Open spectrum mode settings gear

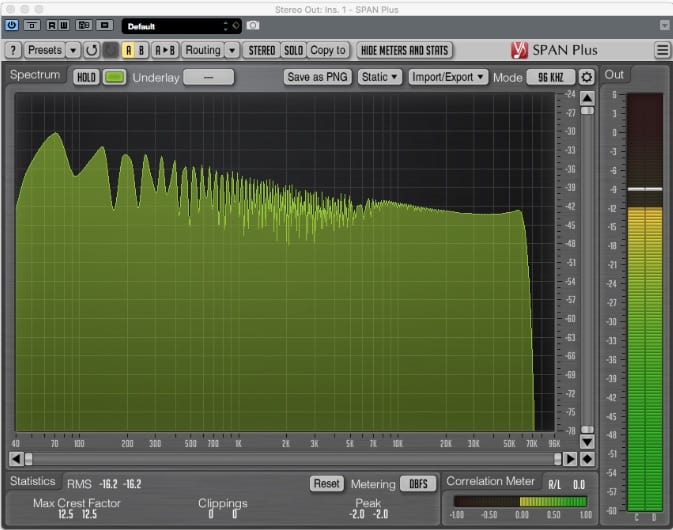(587, 77)
